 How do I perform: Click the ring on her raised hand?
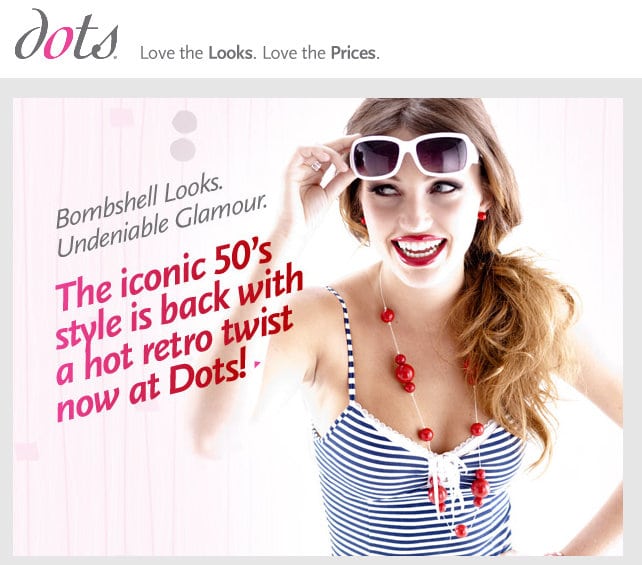316,165
